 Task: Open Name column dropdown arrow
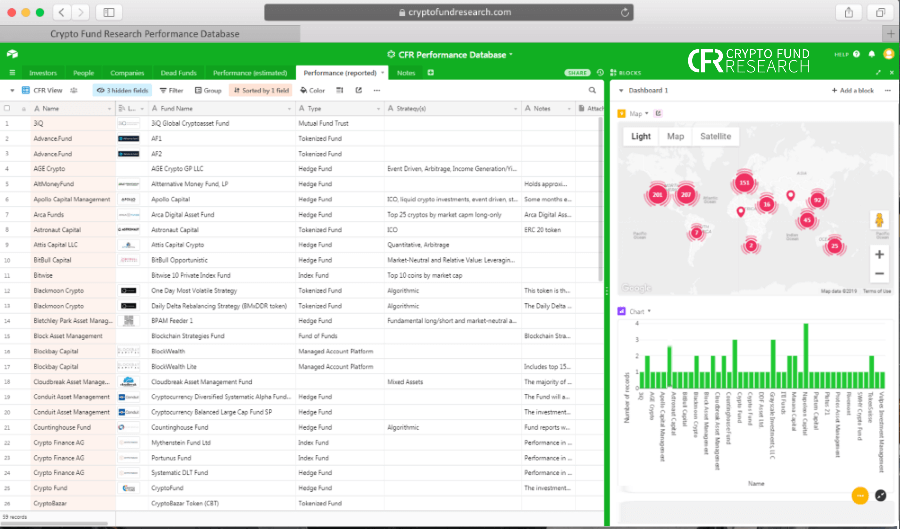tap(109, 108)
